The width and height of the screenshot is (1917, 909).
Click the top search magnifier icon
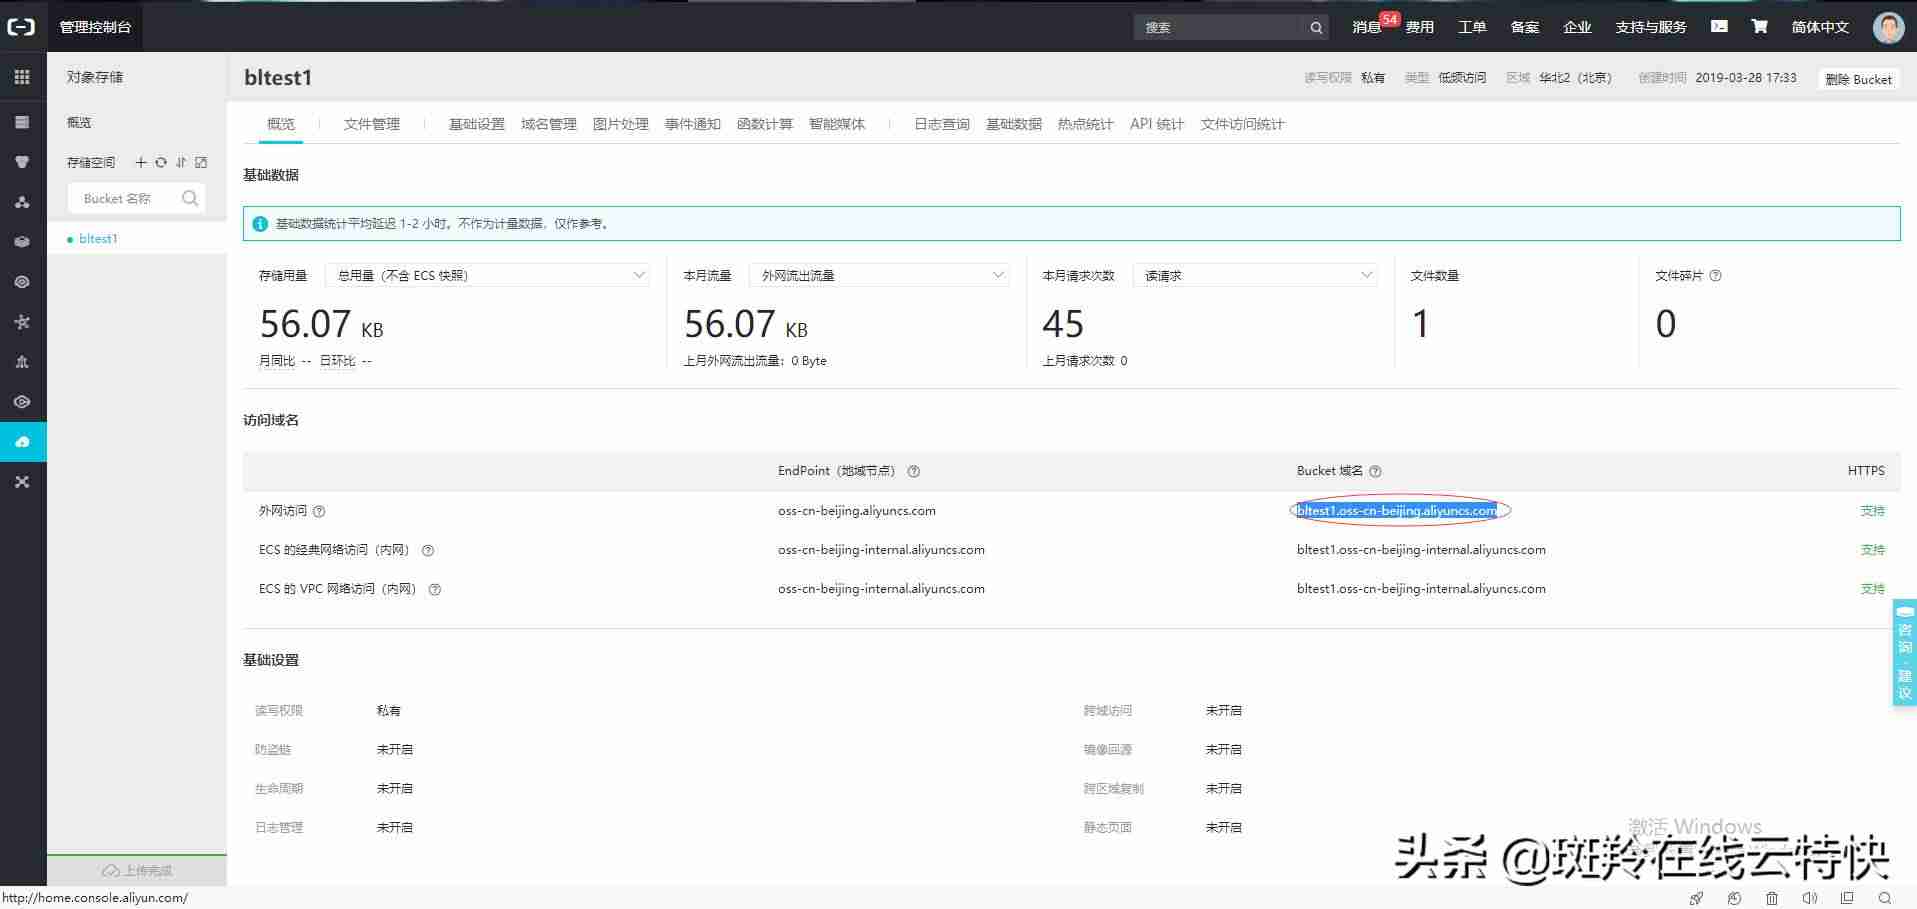click(1316, 28)
